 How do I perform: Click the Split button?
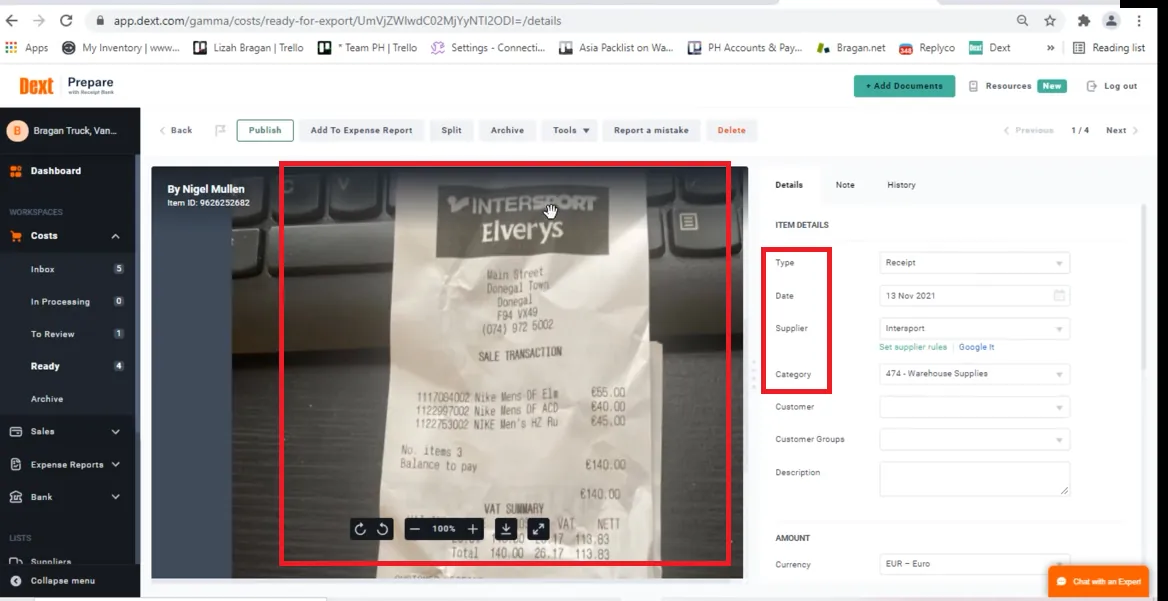(x=451, y=130)
